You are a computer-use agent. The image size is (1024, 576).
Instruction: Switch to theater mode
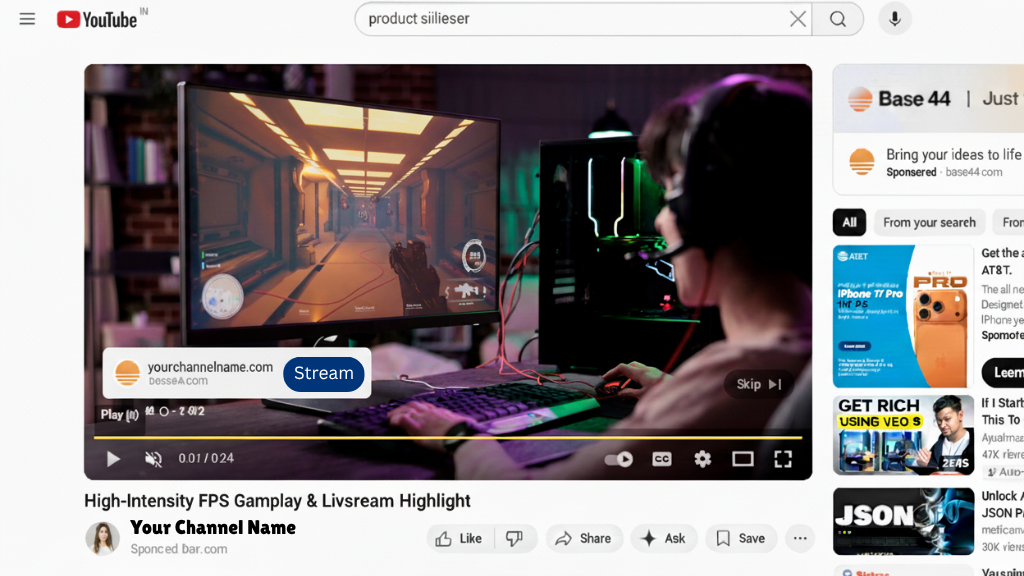pos(742,459)
